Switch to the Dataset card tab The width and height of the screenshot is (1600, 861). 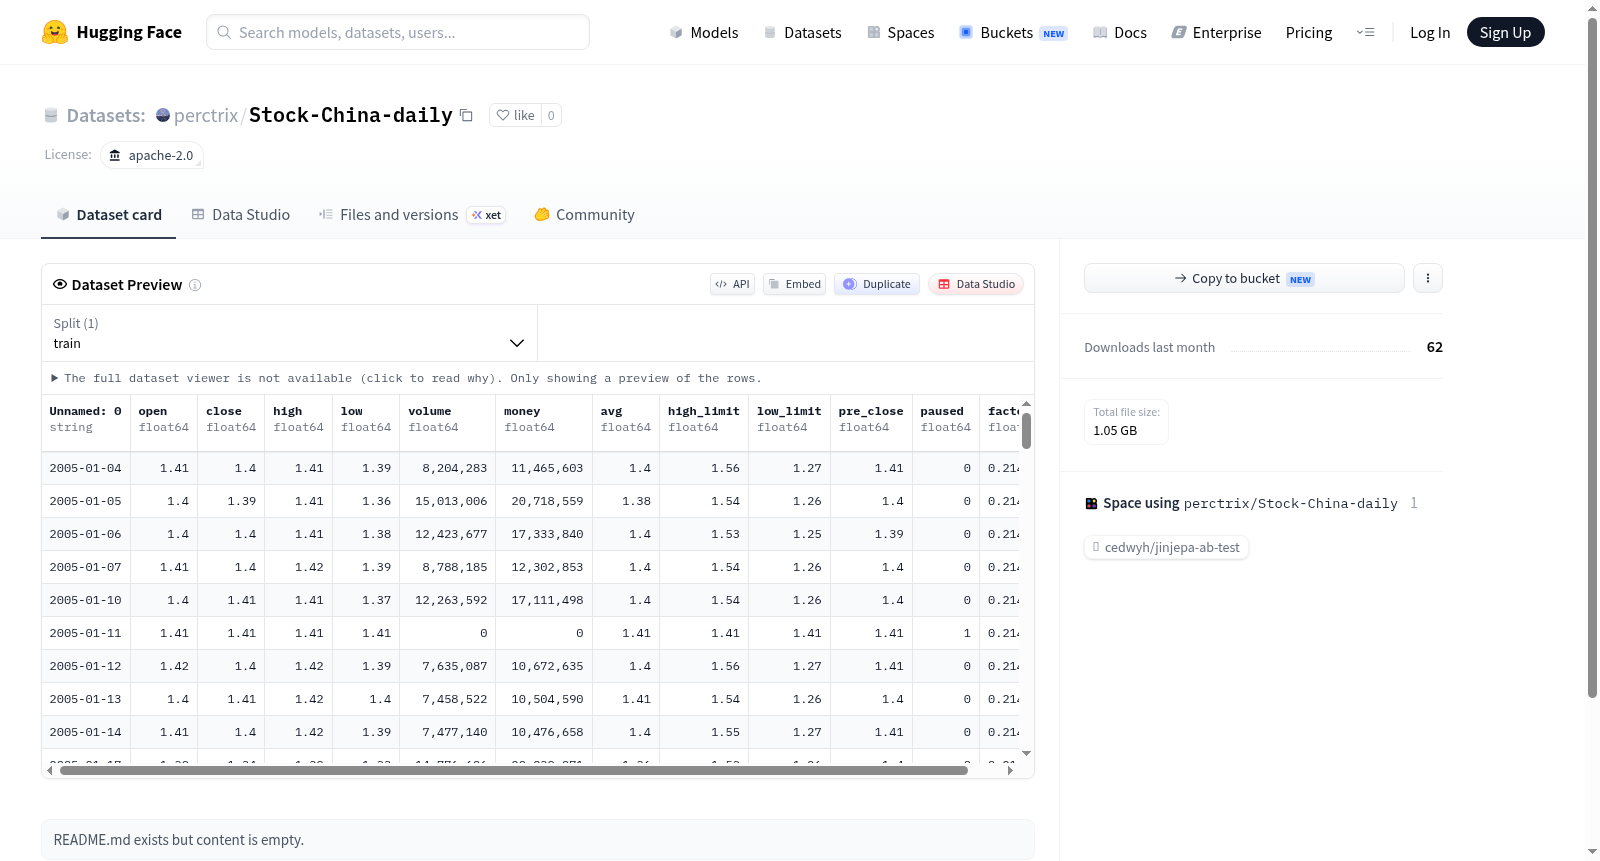108,215
